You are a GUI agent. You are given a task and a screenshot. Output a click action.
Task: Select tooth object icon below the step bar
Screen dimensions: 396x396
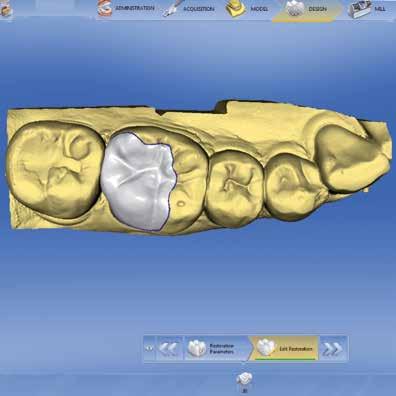pyautogui.click(x=244, y=379)
